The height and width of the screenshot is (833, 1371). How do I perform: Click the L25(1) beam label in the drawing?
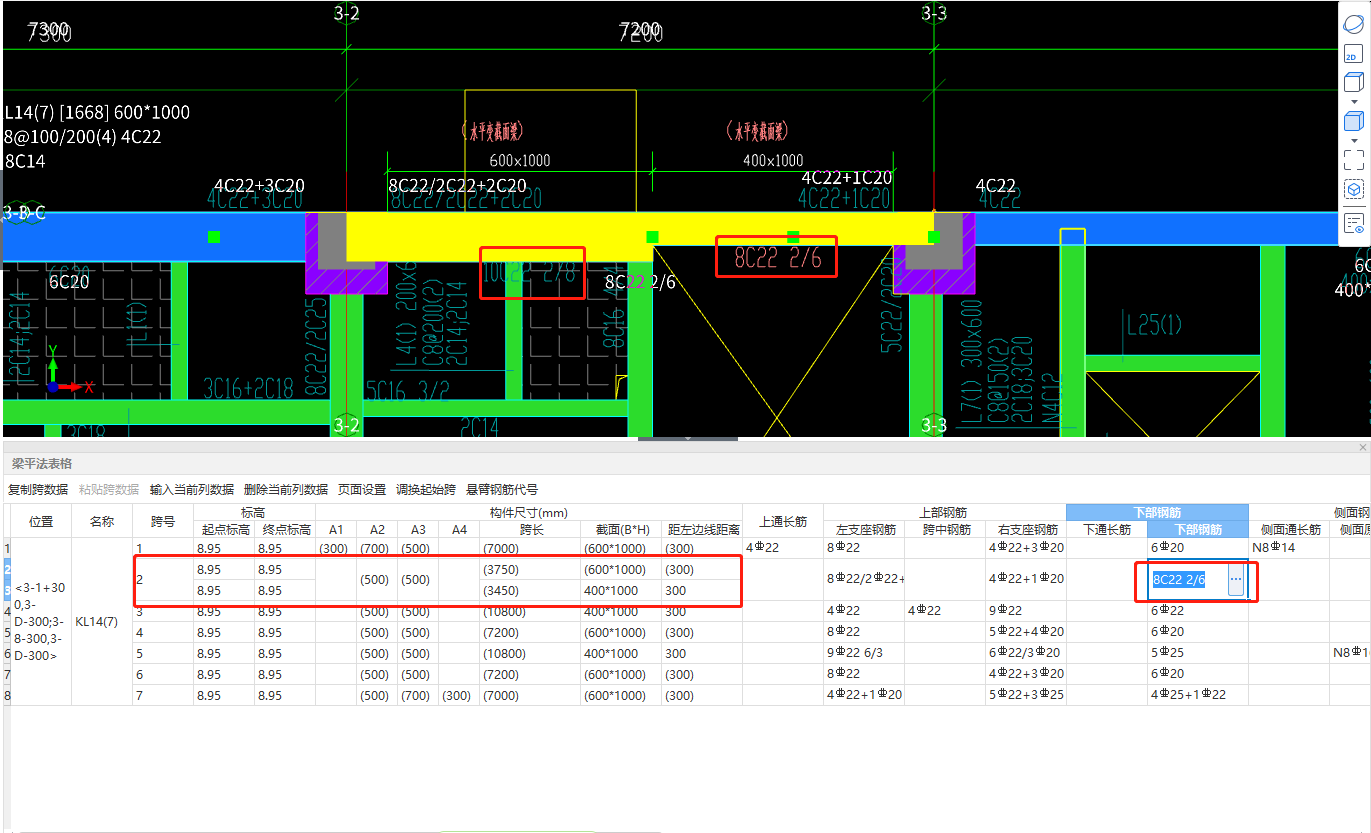[1154, 325]
